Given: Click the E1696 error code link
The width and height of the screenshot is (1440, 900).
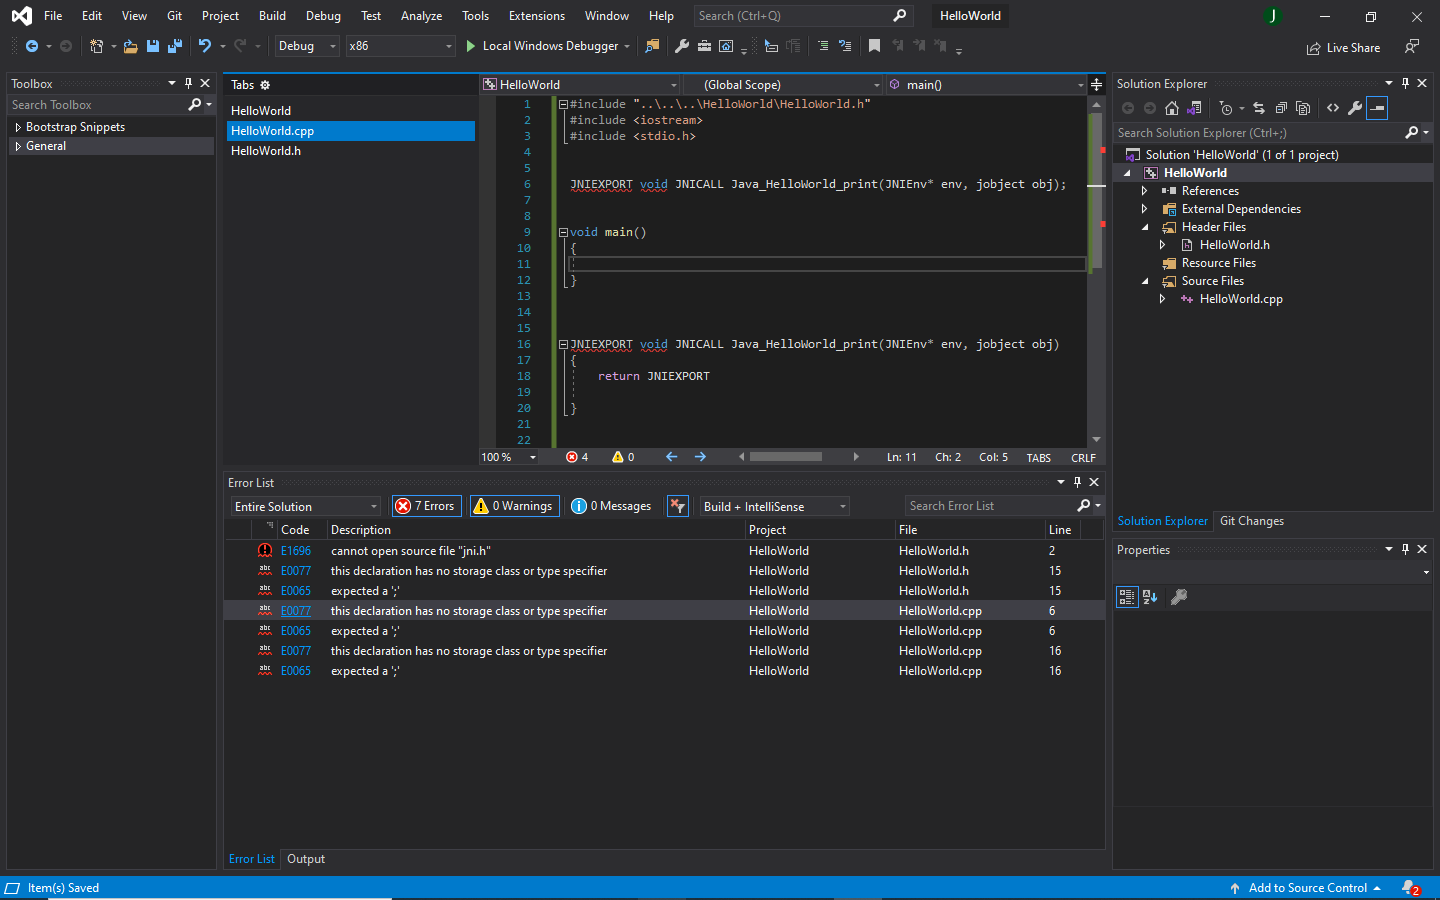Looking at the screenshot, I should click(x=296, y=550).
